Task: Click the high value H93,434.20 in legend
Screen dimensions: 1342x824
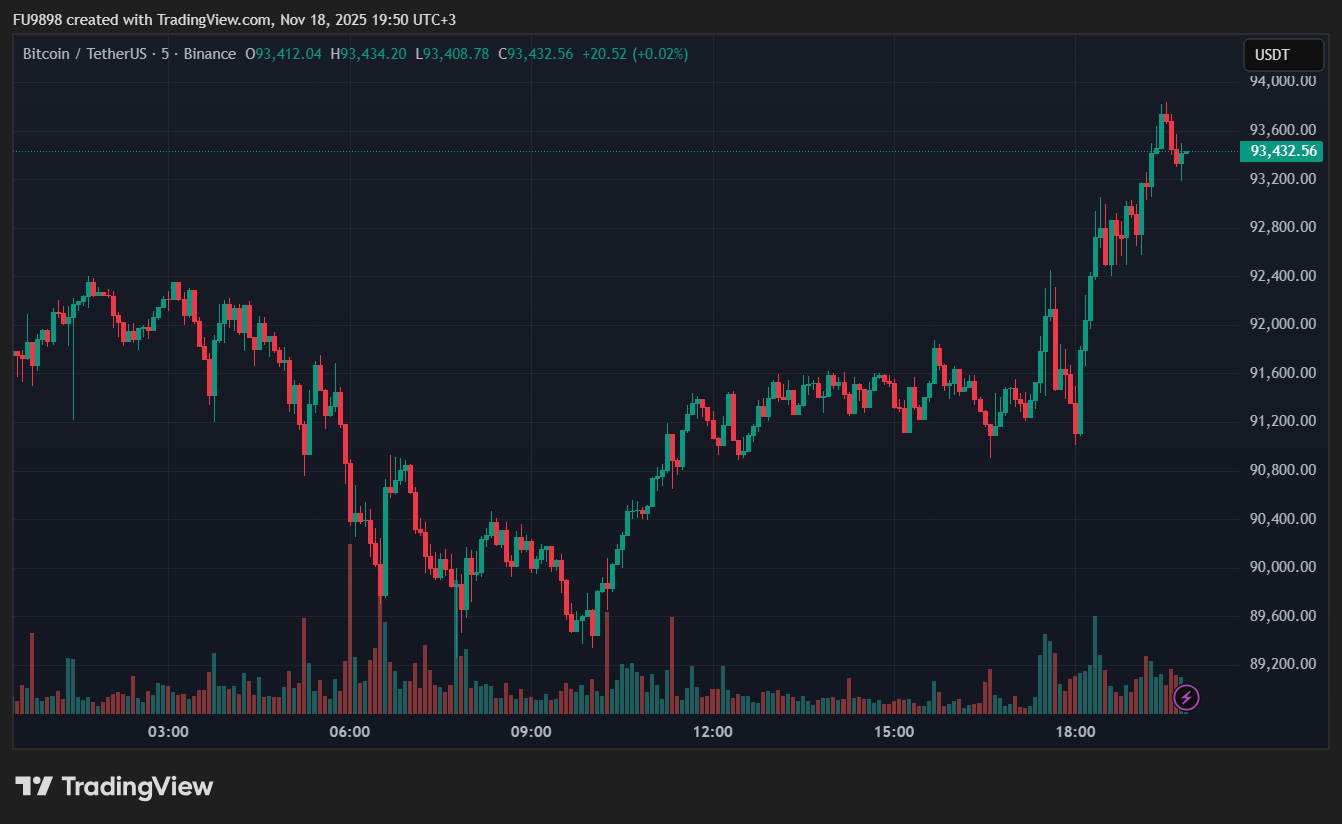Action: coord(368,54)
